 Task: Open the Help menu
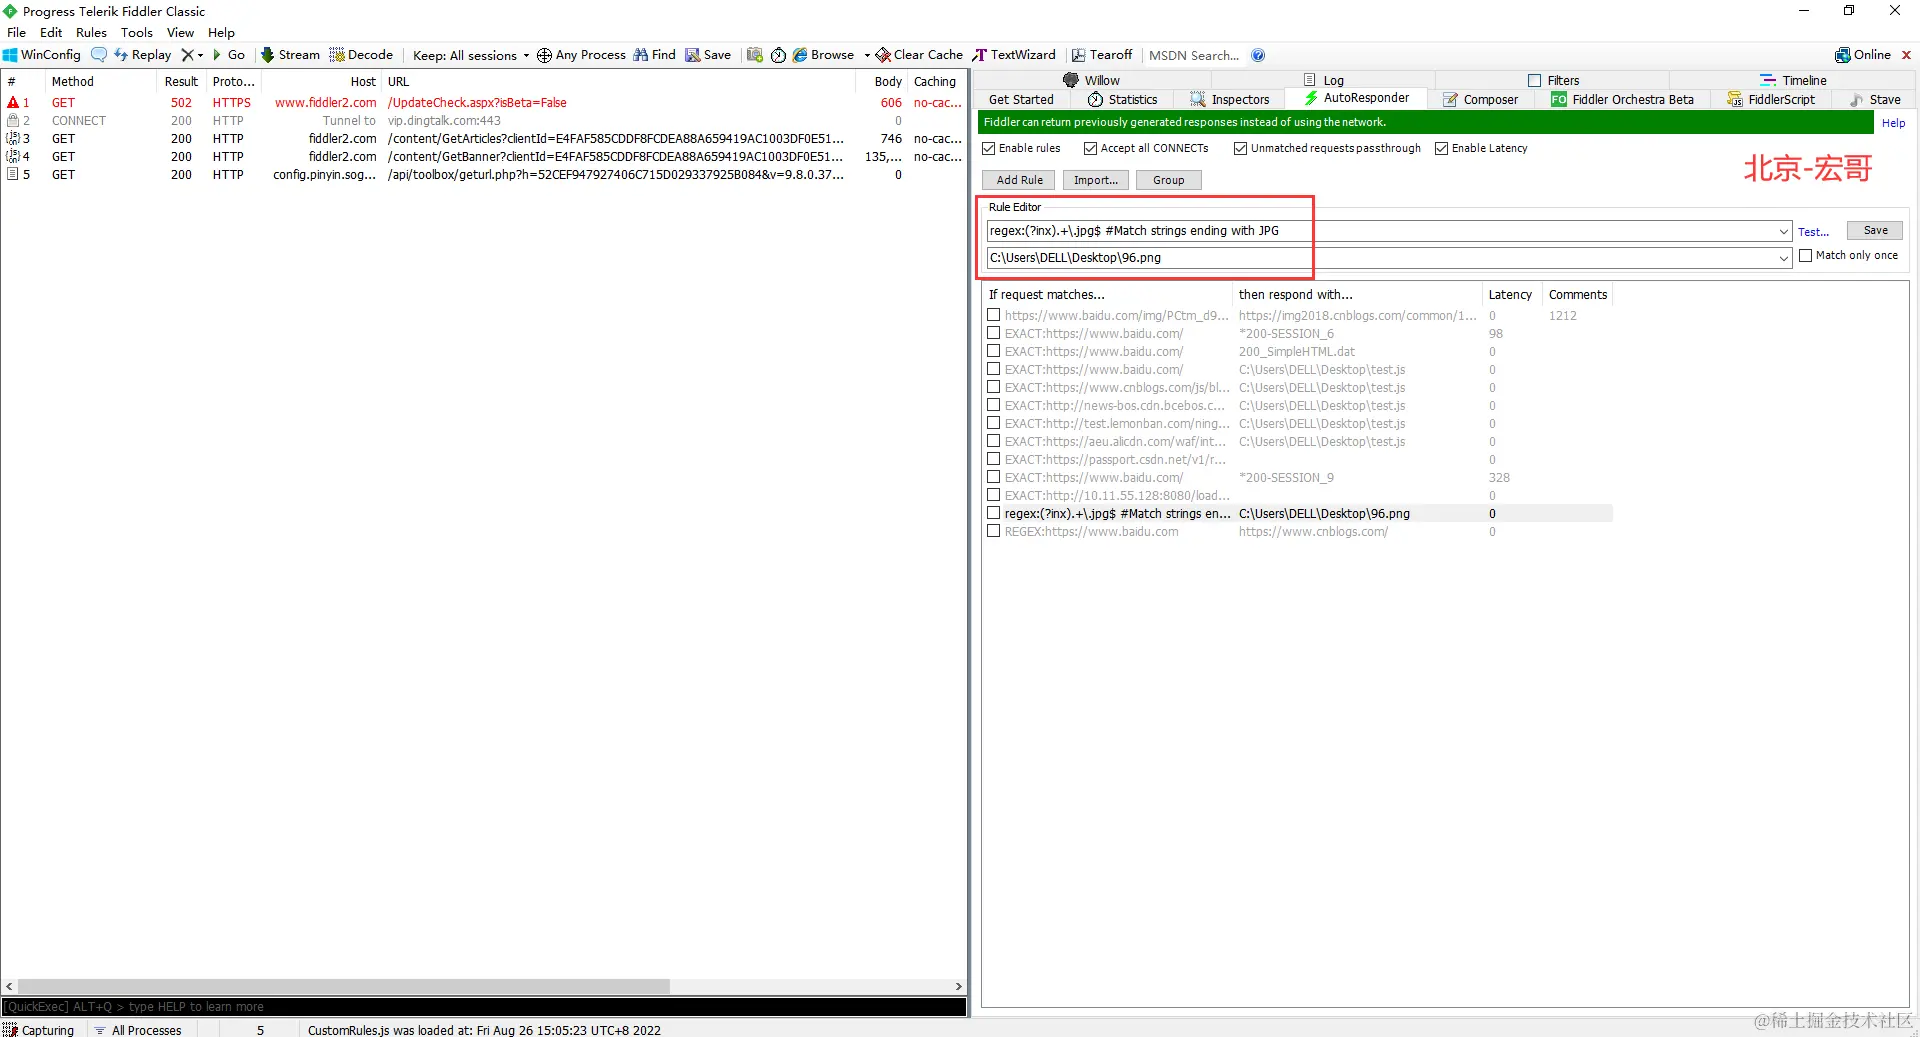tap(221, 32)
